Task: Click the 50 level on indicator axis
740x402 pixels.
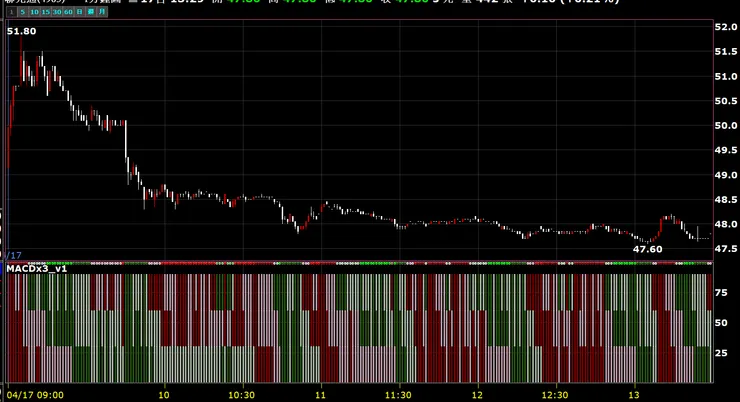Action: (x=721, y=323)
